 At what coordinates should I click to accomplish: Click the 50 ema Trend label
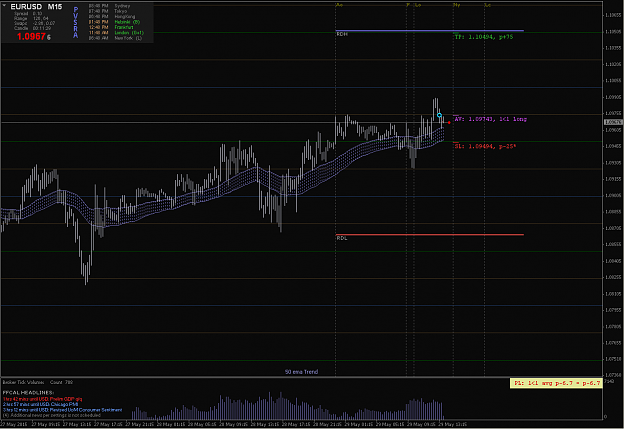301,372
